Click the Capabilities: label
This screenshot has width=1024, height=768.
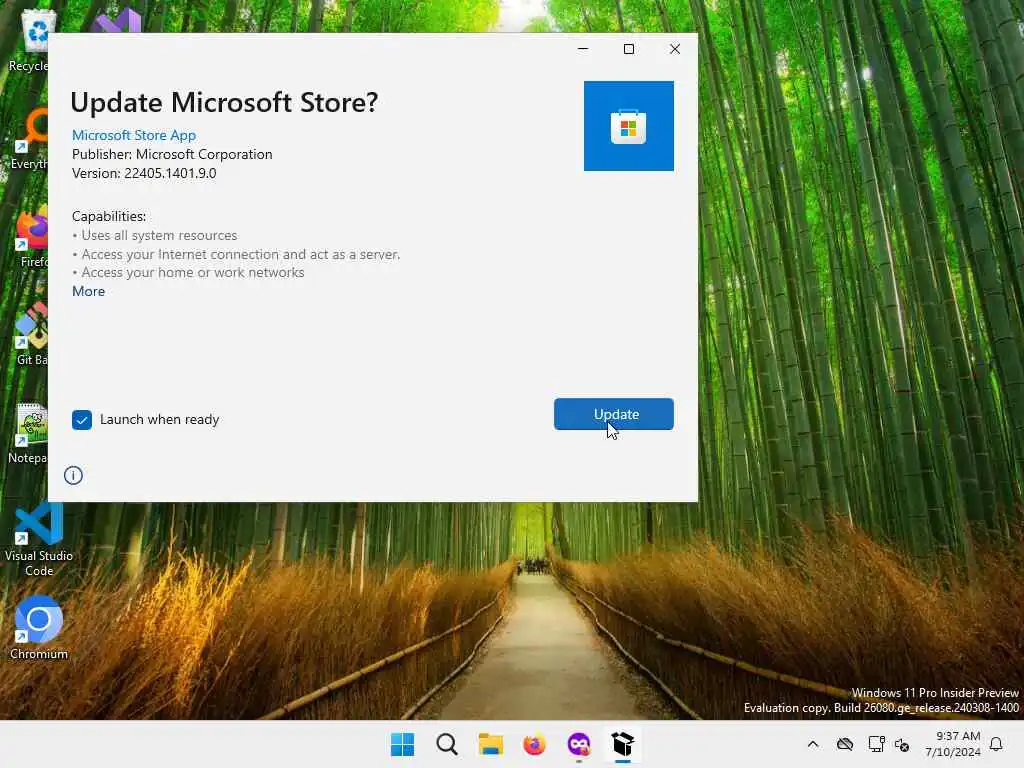[x=109, y=216]
